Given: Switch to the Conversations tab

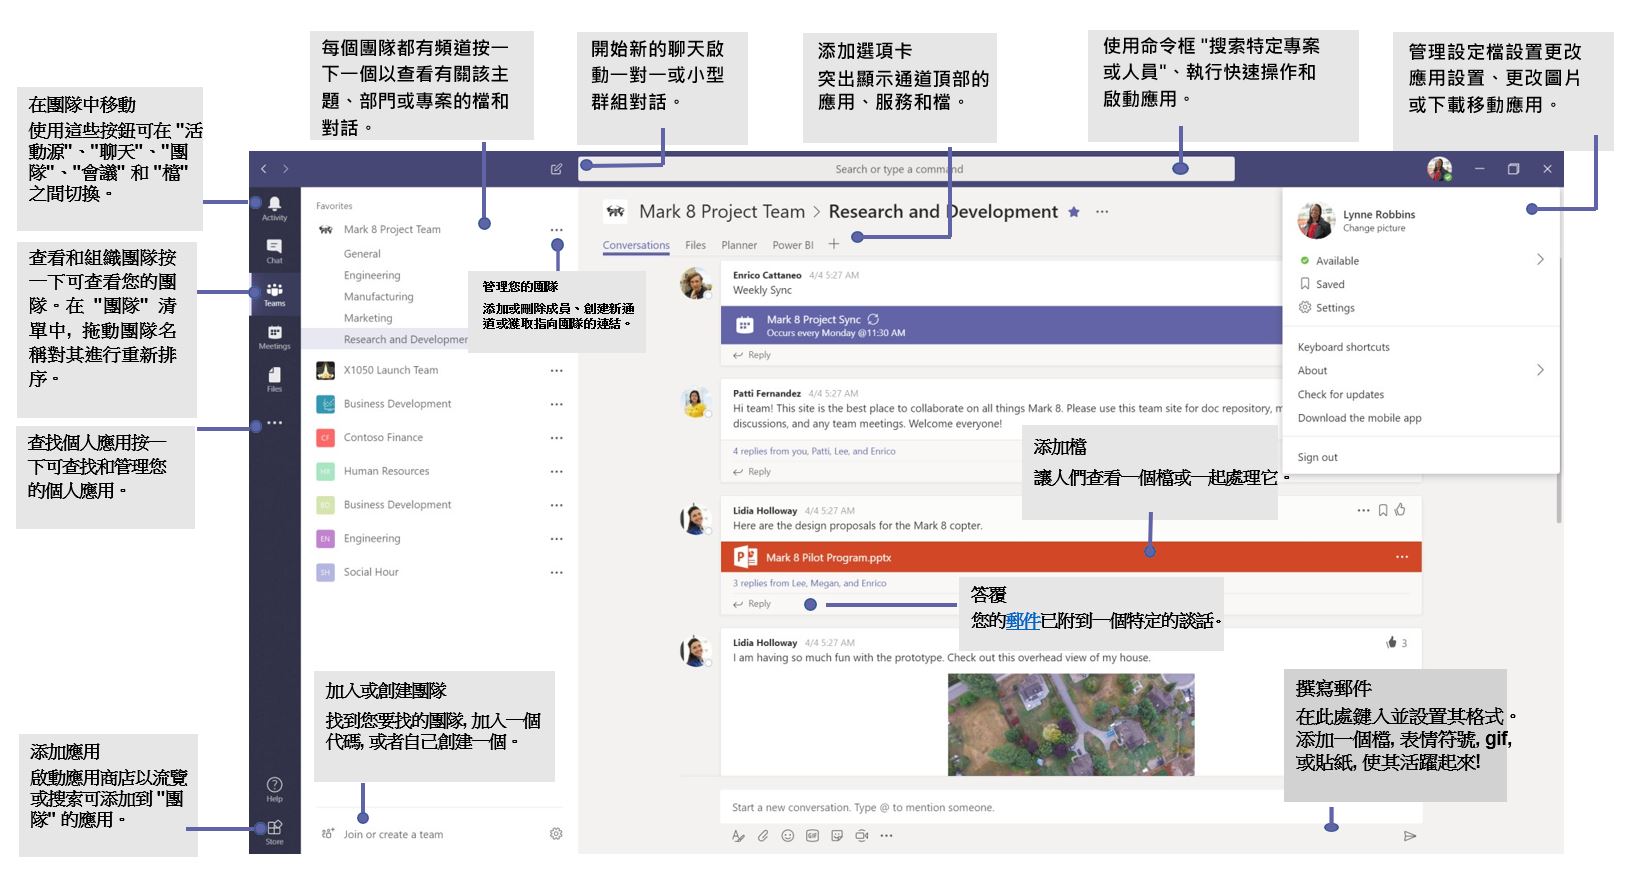Looking at the screenshot, I should tap(636, 245).
